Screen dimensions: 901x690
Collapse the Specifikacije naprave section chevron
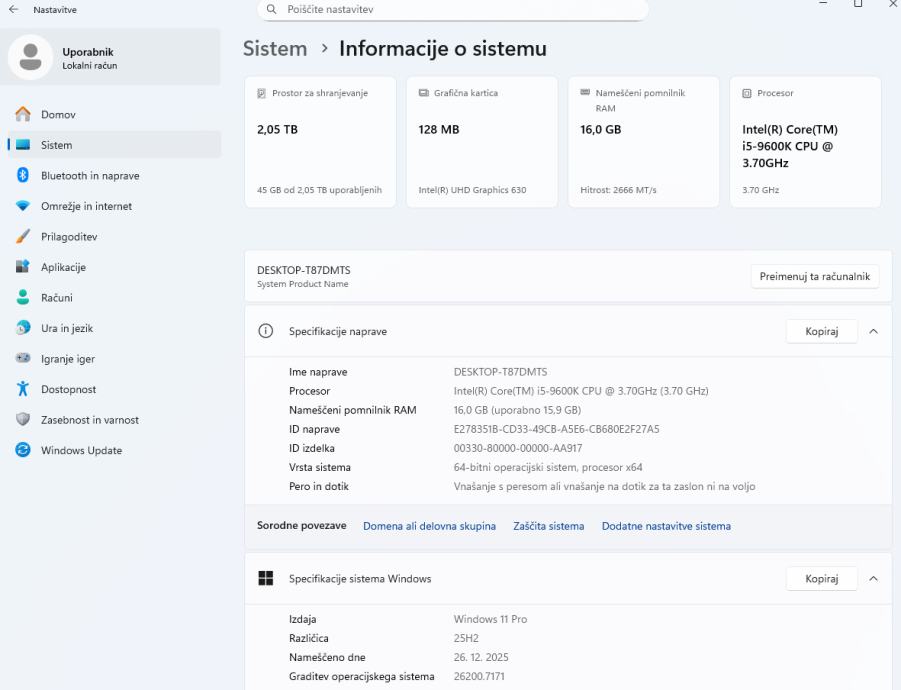[873, 331]
